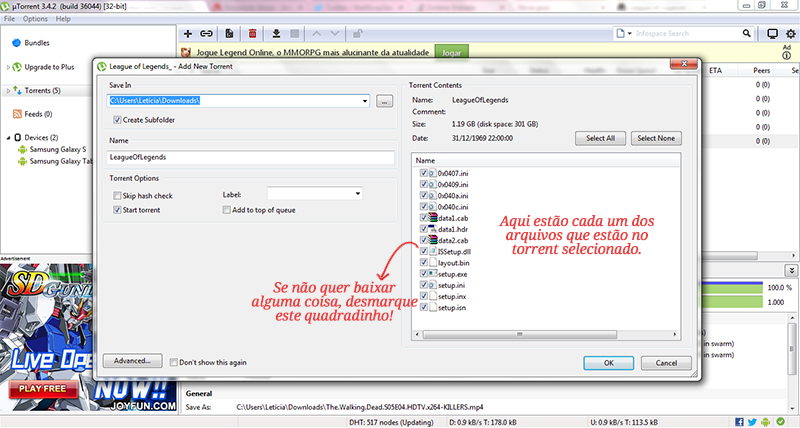This screenshot has height=428, width=800.
Task: Click the Ad info icon
Action: (787, 56)
